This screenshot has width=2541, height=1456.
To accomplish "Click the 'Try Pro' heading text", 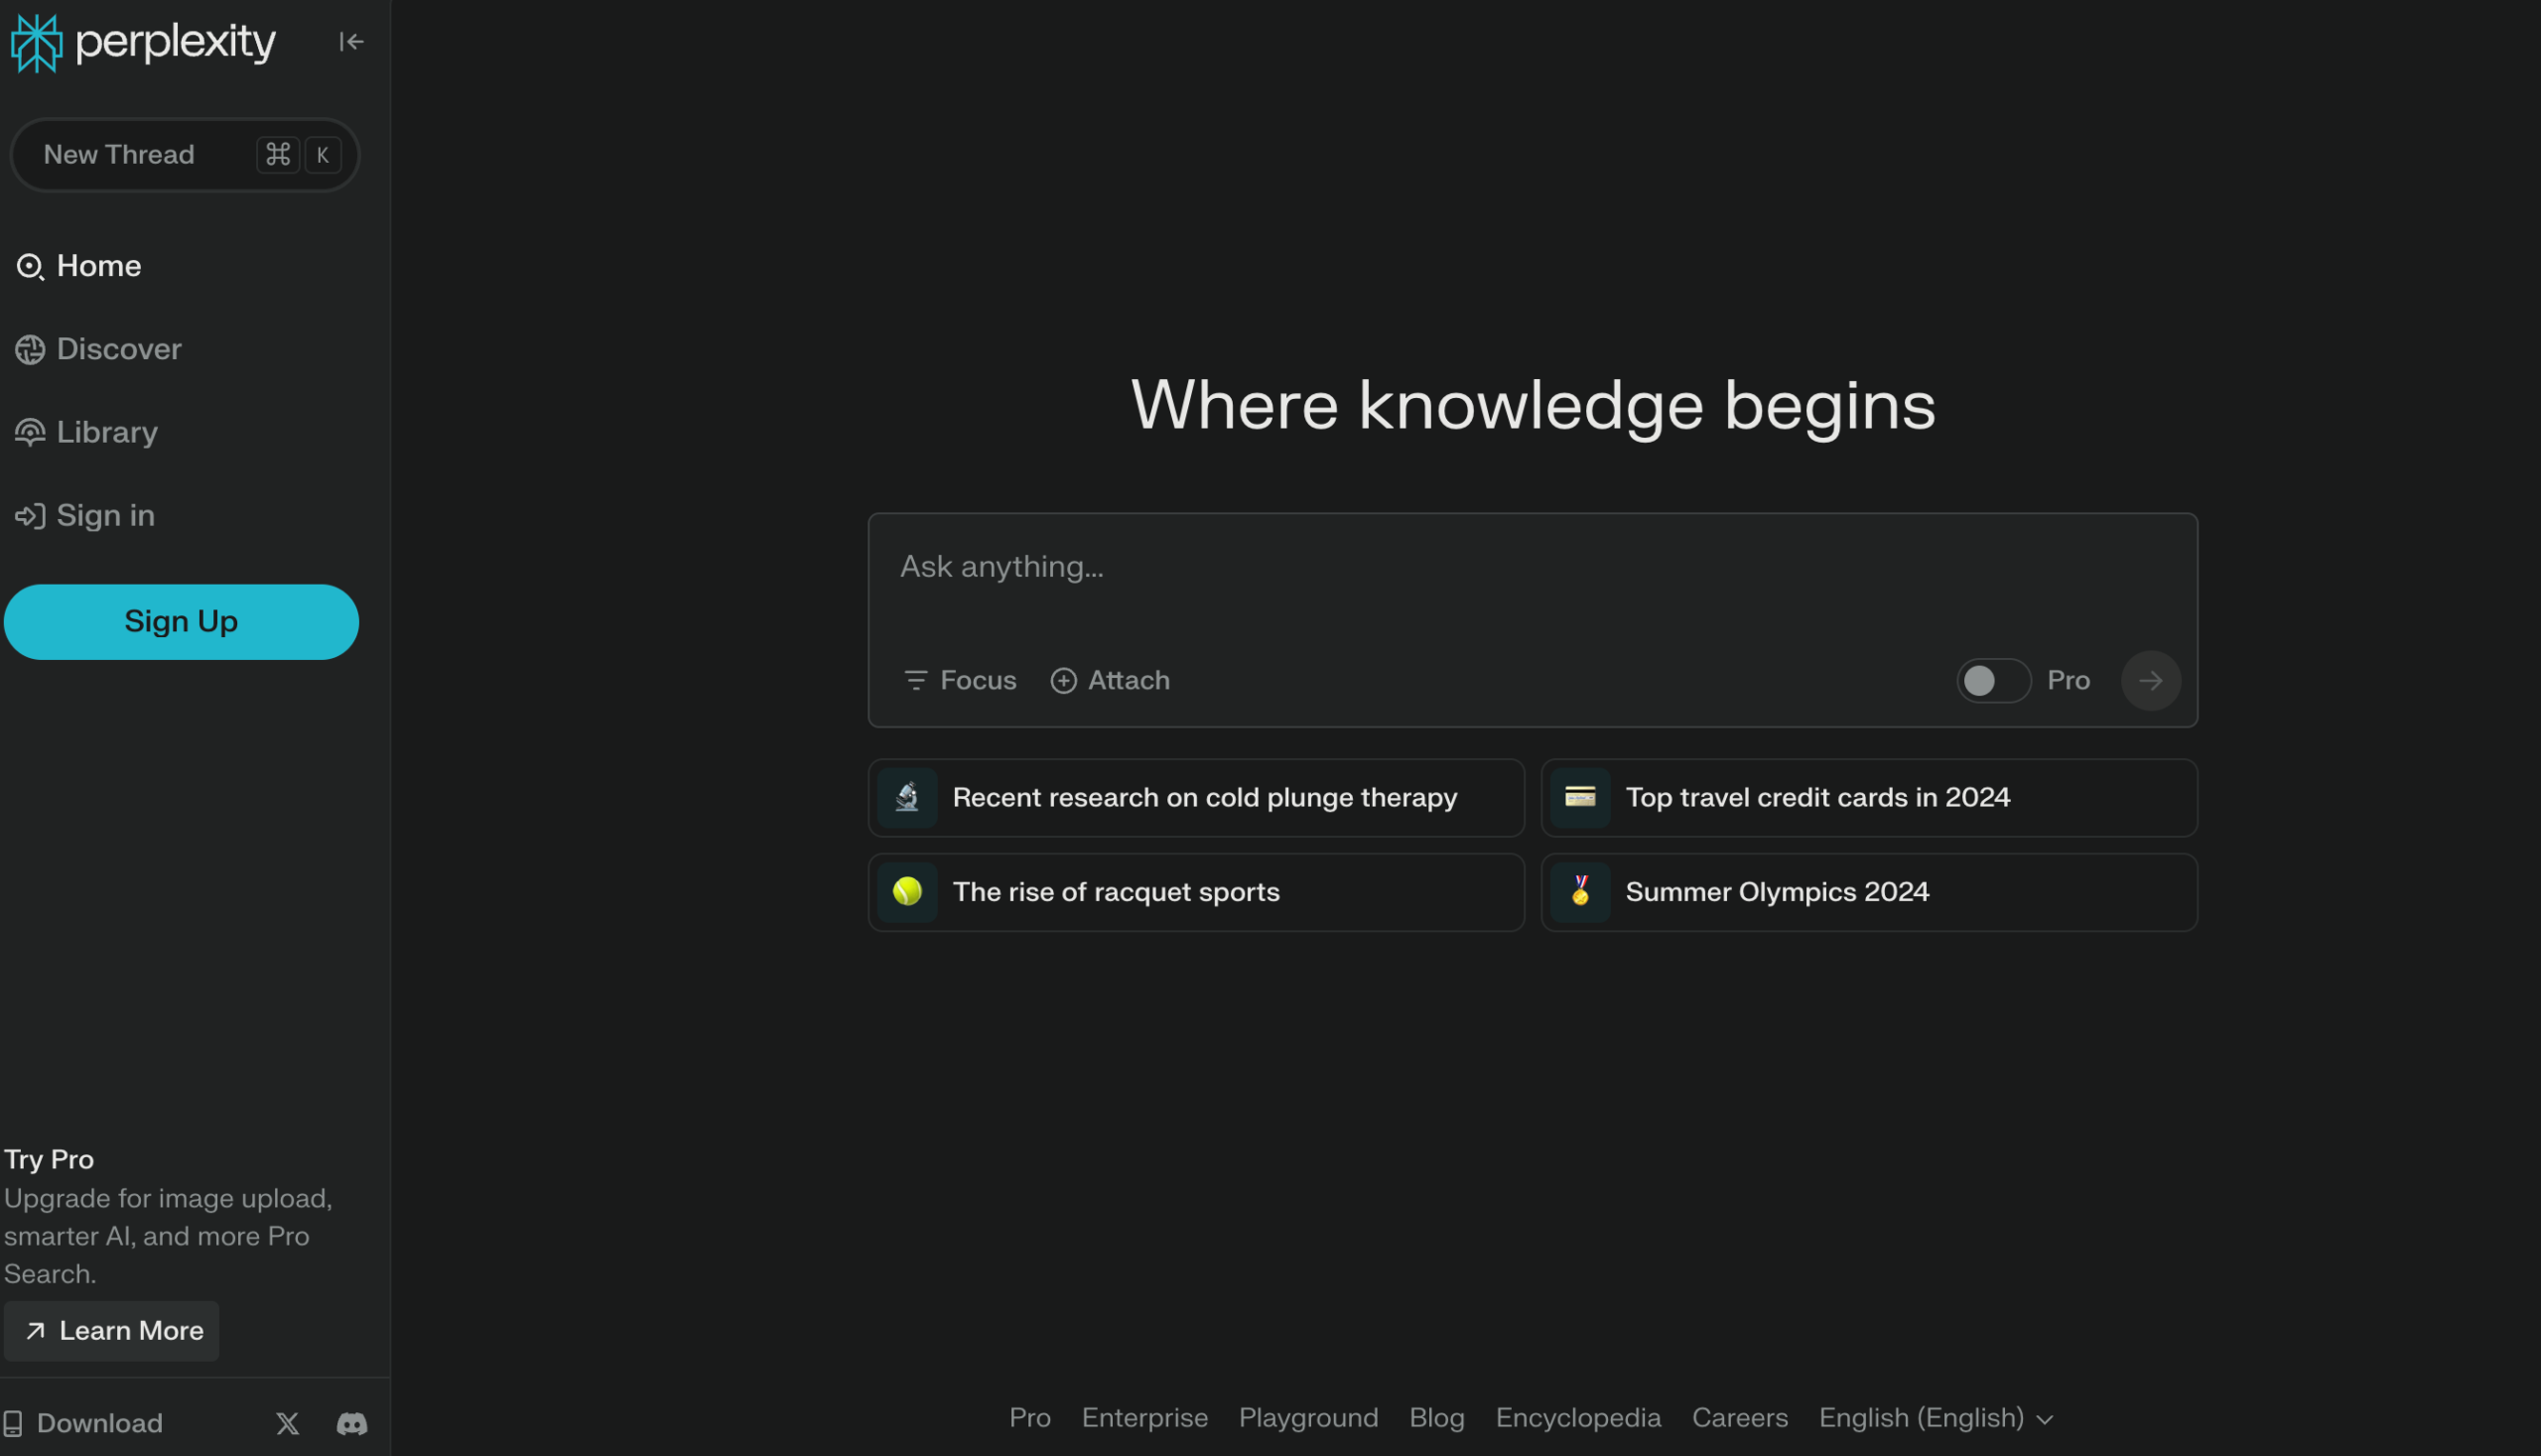I will pos(49,1160).
